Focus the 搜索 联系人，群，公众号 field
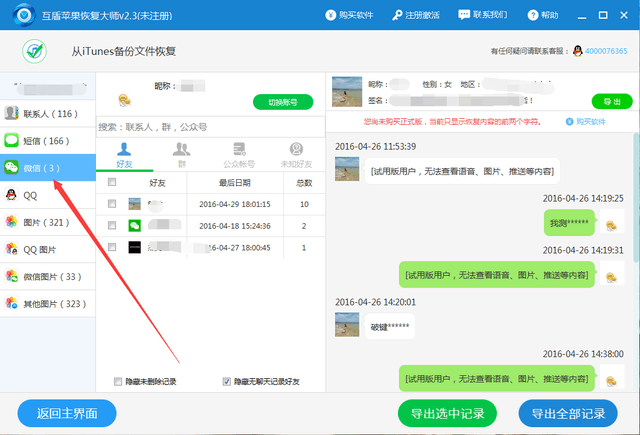Viewport: 640px width, 435px height. click(x=211, y=127)
